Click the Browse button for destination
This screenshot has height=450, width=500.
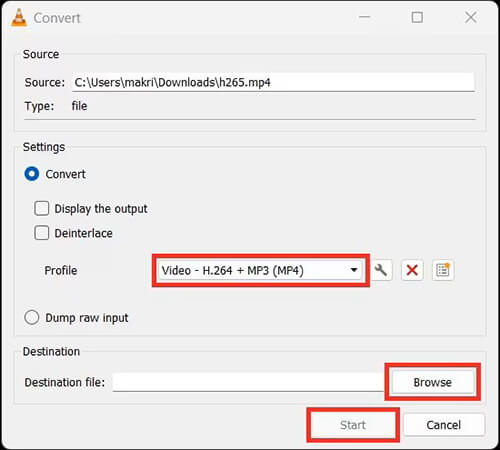[x=433, y=382]
